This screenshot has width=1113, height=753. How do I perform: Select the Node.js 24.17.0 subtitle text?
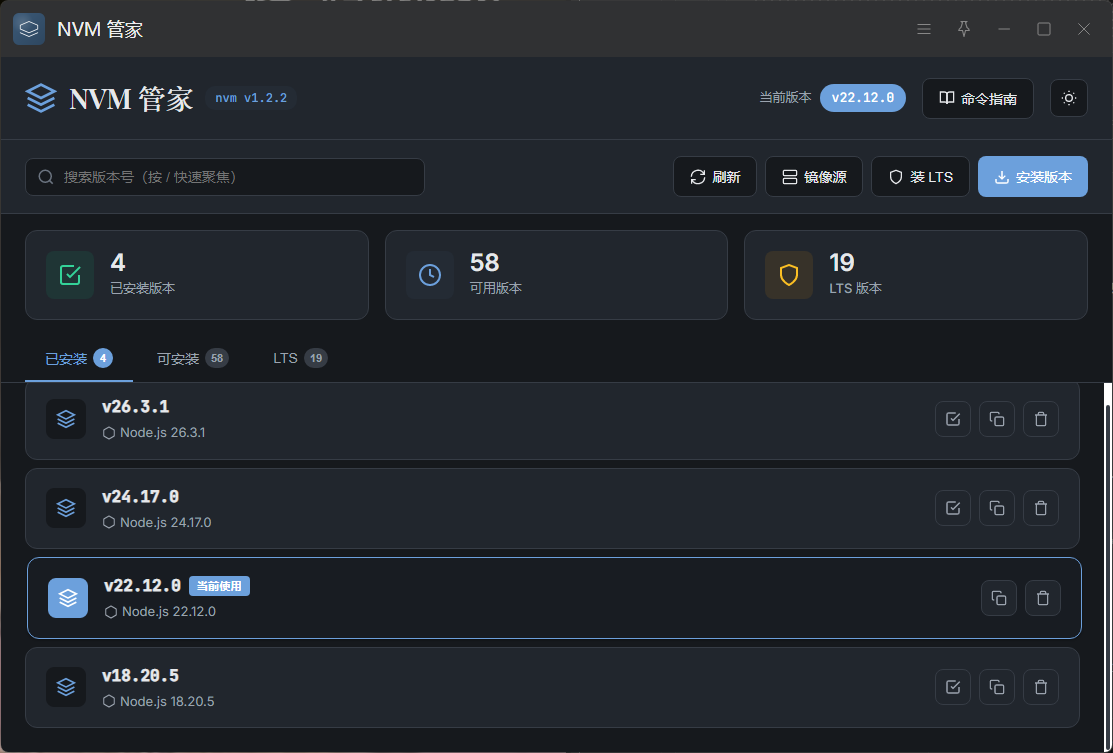pos(165,522)
